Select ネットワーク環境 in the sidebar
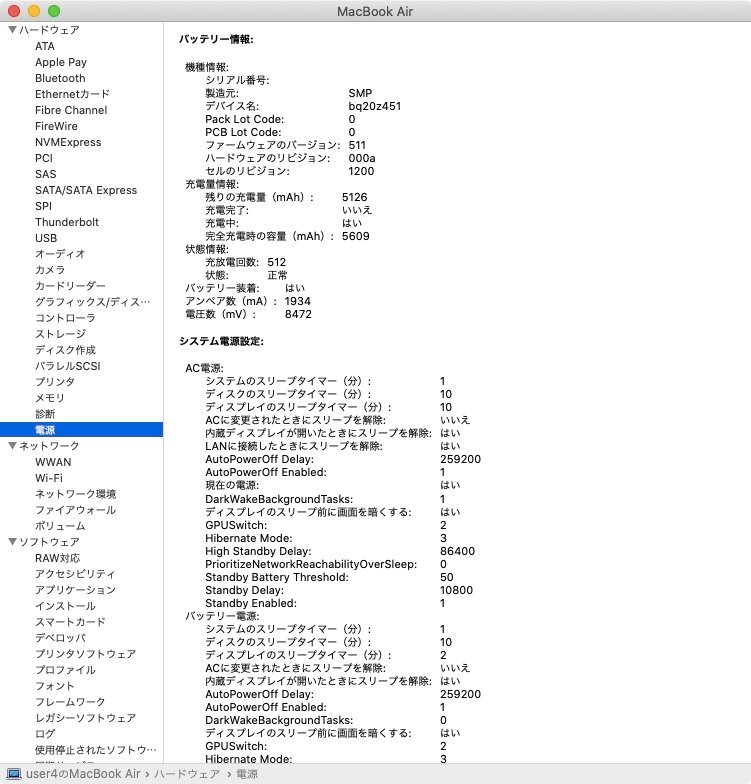Image resolution: width=751 pixels, height=784 pixels. pos(75,494)
